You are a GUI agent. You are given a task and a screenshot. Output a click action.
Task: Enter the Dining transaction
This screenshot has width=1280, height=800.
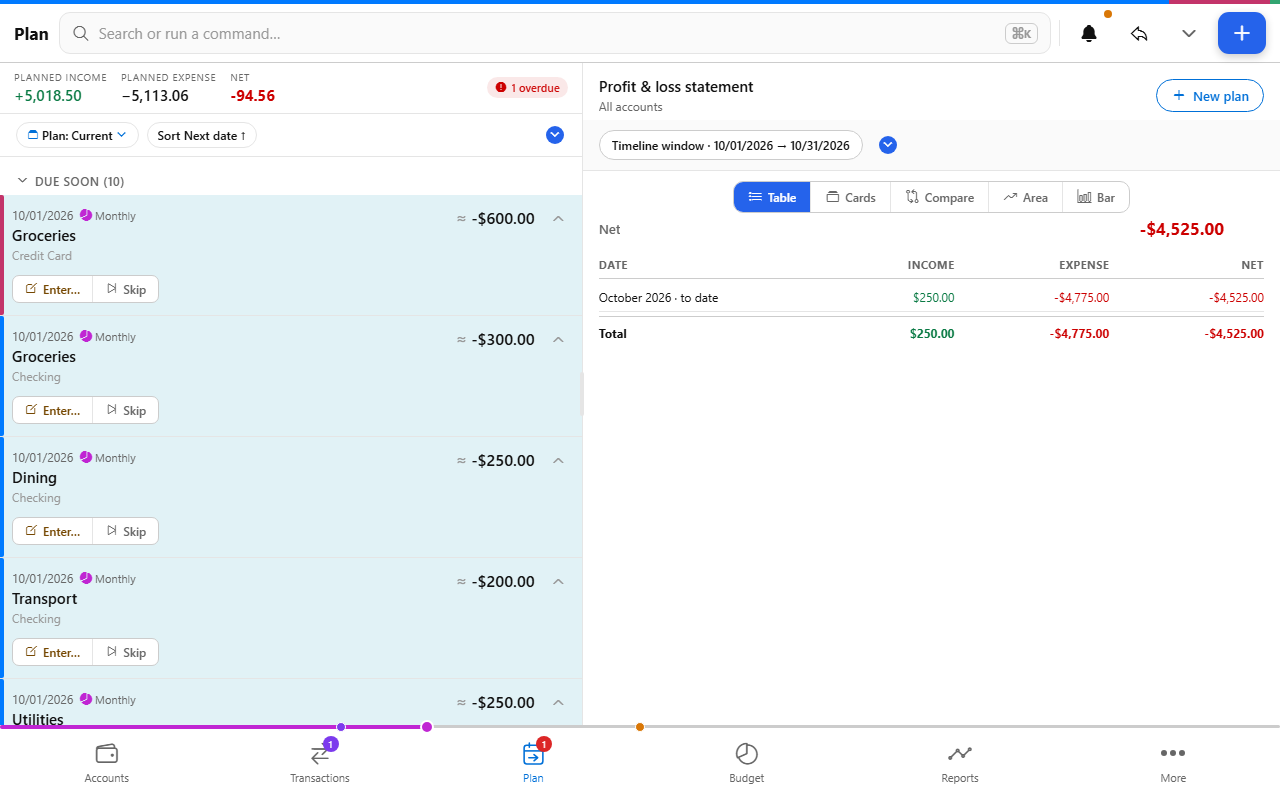(x=53, y=531)
